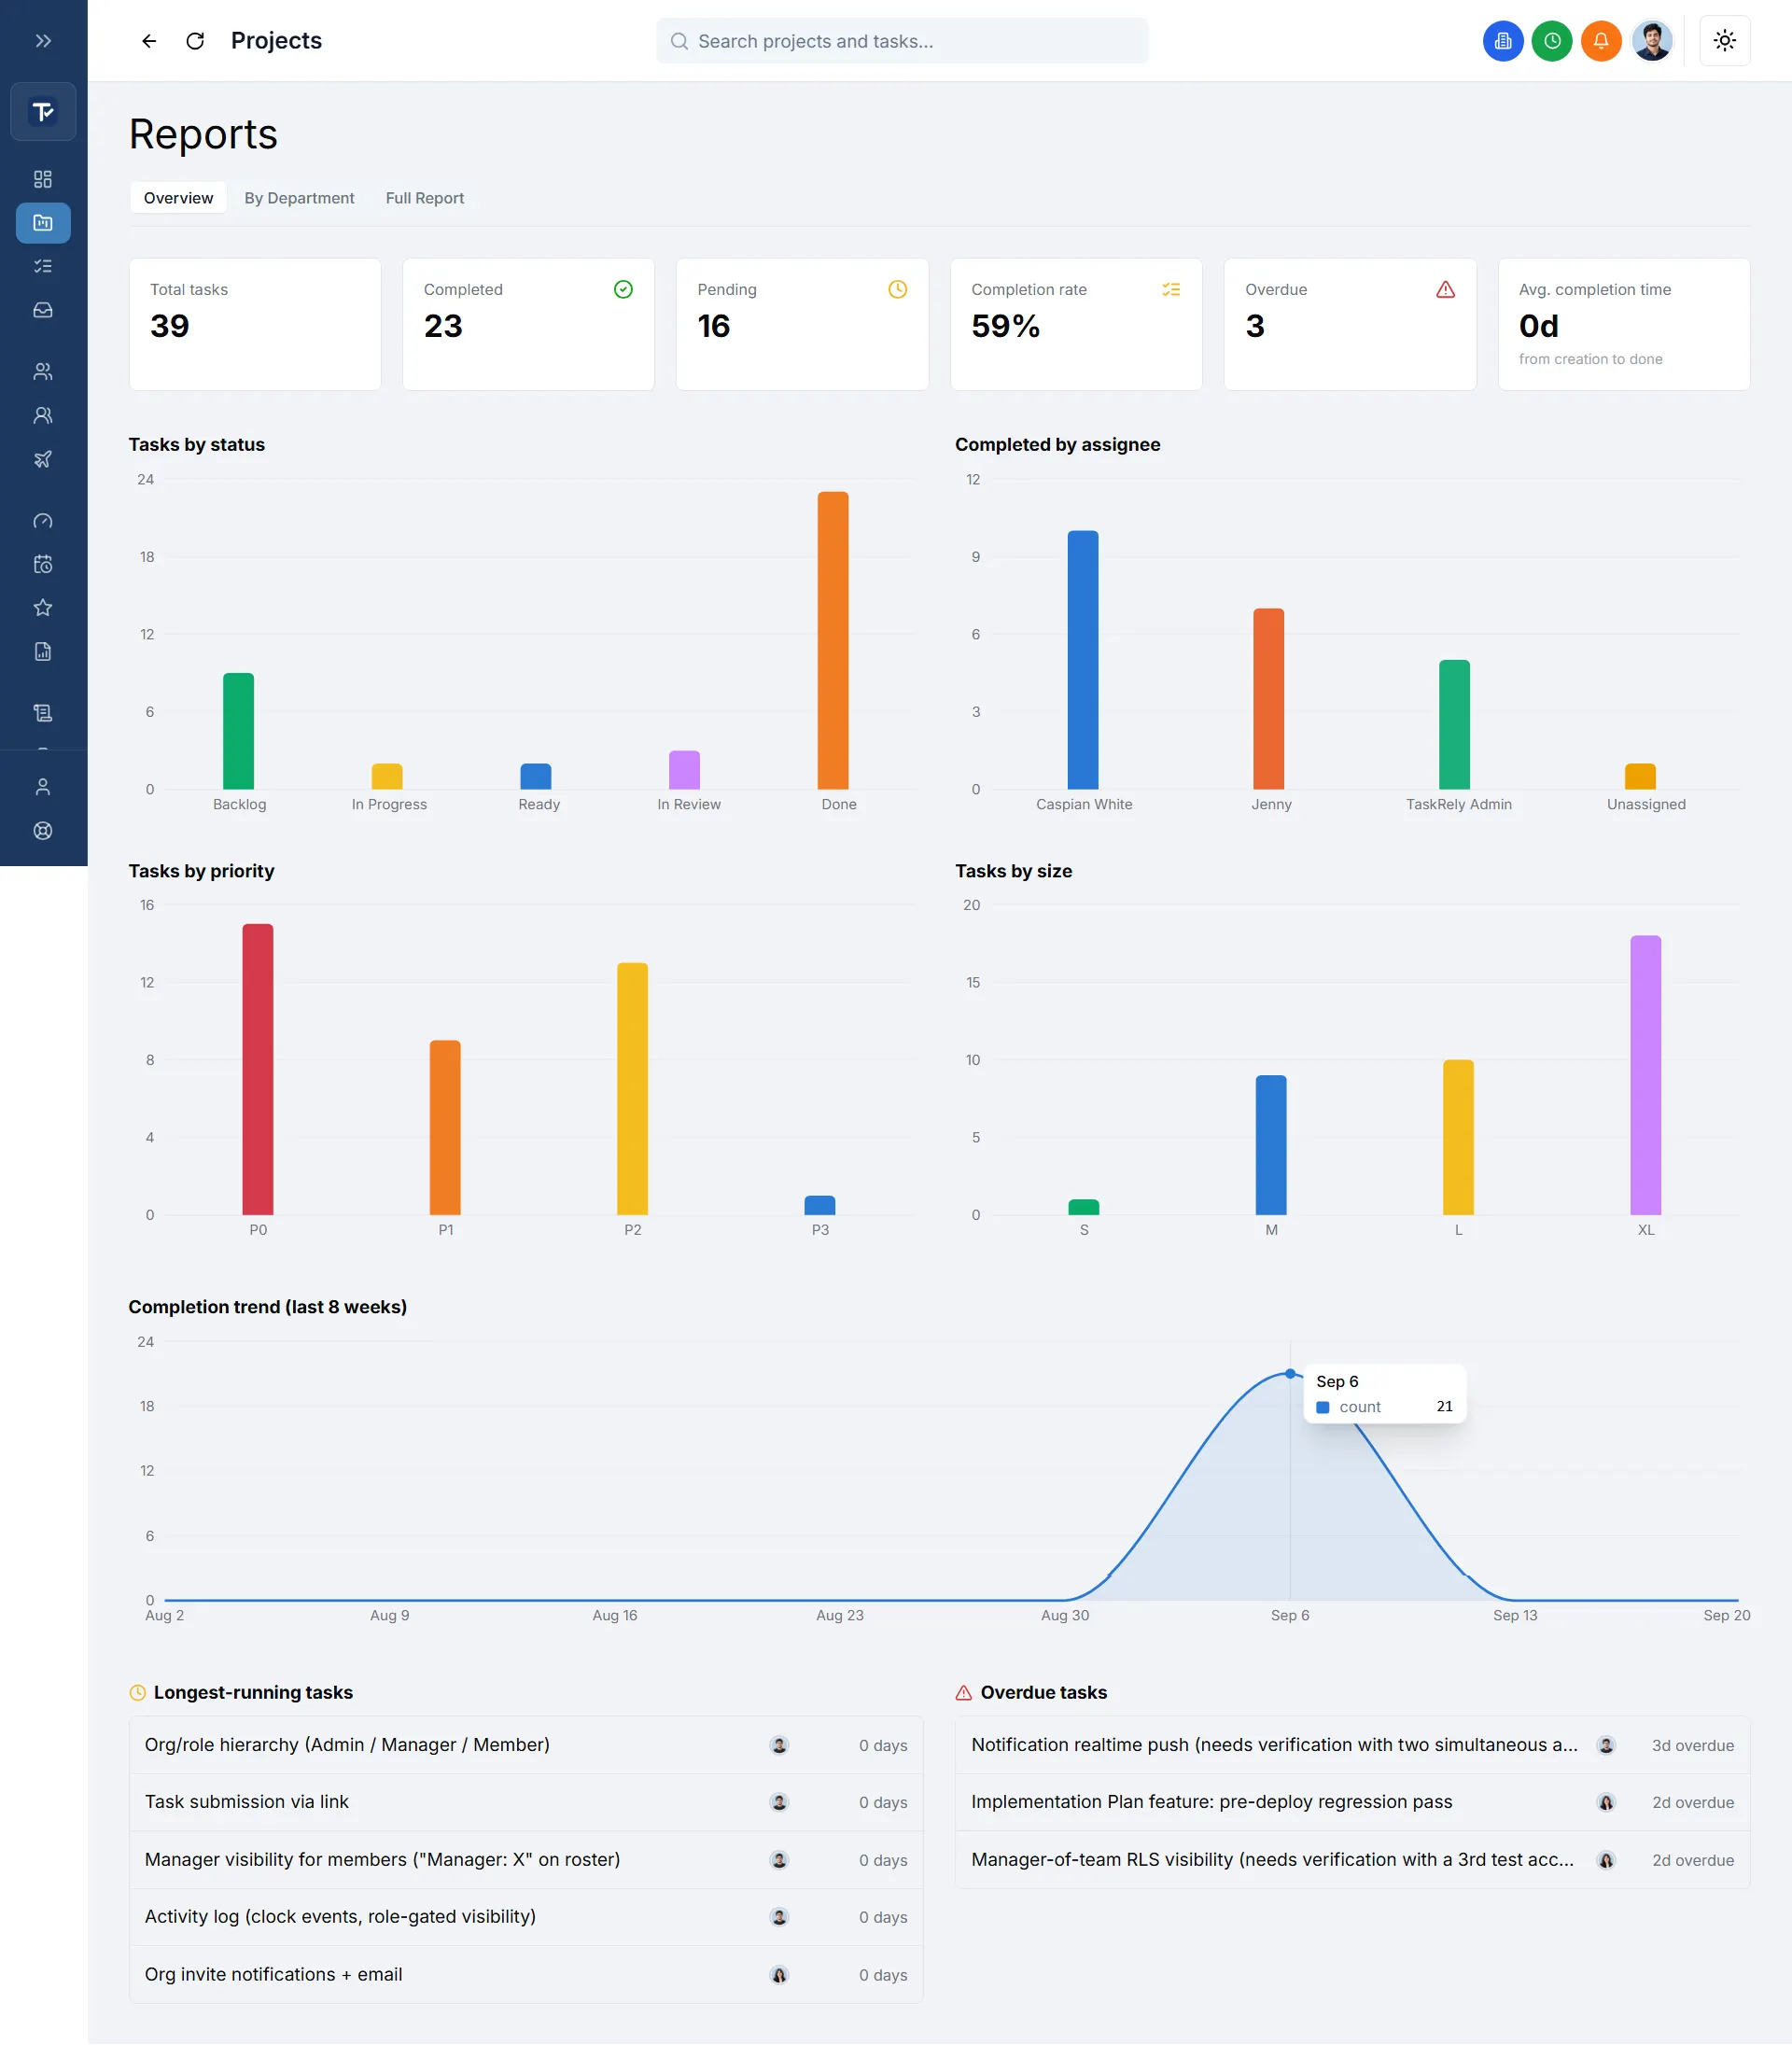The image size is (1792, 2045).
Task: Go back with the left arrow
Action: pyautogui.click(x=149, y=41)
